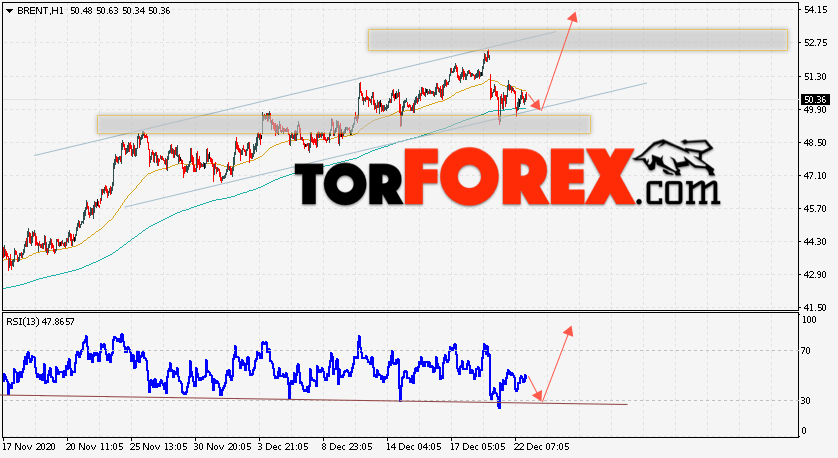Image resolution: width=838 pixels, height=458 pixels.
Task: Select price axis label 47.10
Action: coord(816,176)
